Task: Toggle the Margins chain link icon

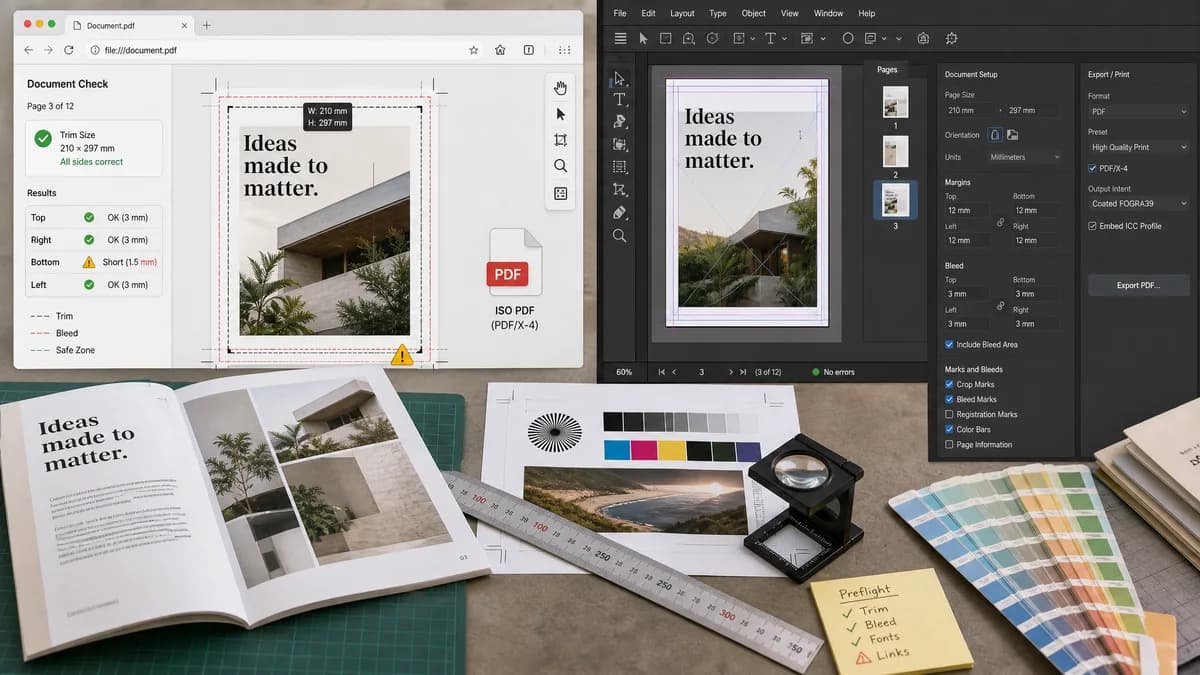Action: pos(1000,223)
